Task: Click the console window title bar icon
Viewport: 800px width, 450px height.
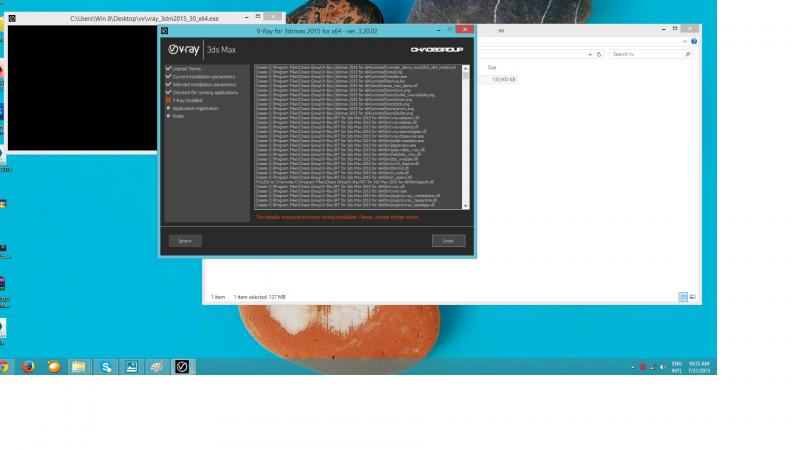Action: (x=12, y=18)
